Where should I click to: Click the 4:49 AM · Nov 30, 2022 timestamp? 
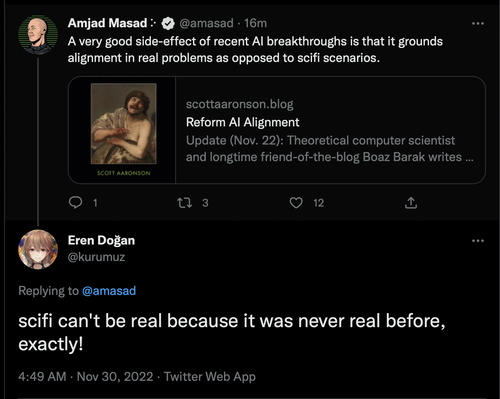click(86, 377)
